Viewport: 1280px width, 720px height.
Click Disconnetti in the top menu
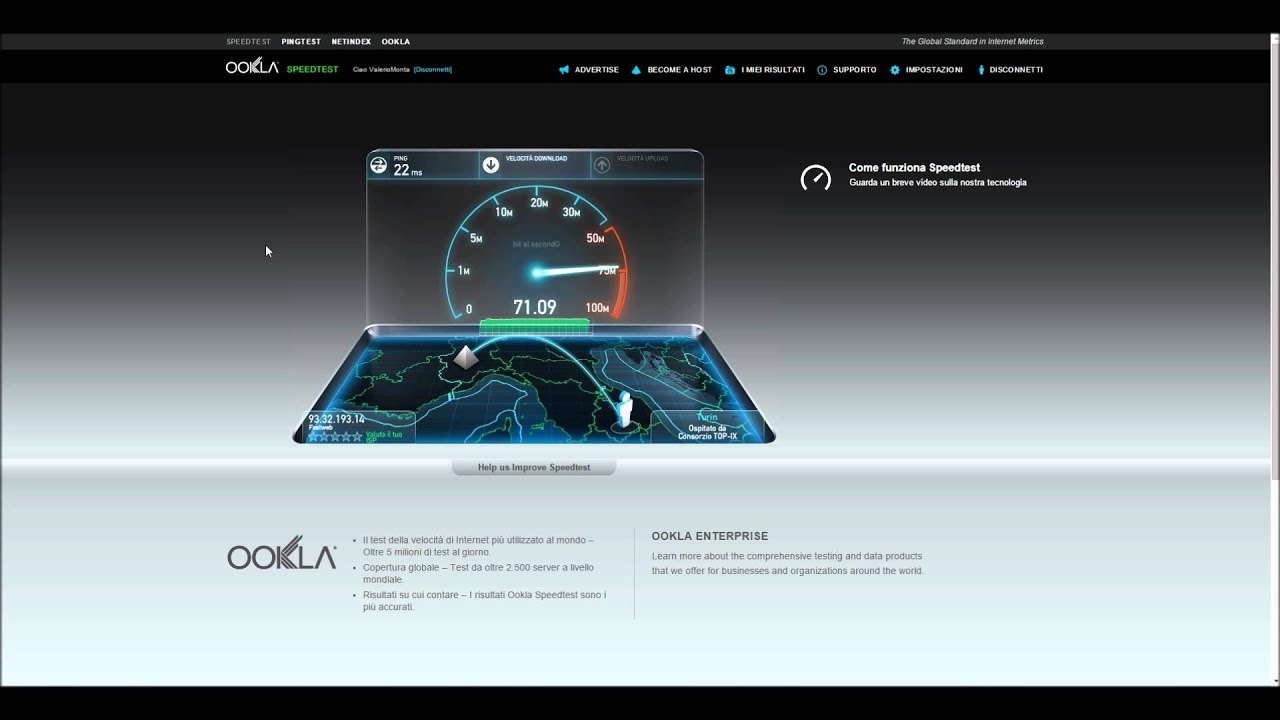(1016, 70)
